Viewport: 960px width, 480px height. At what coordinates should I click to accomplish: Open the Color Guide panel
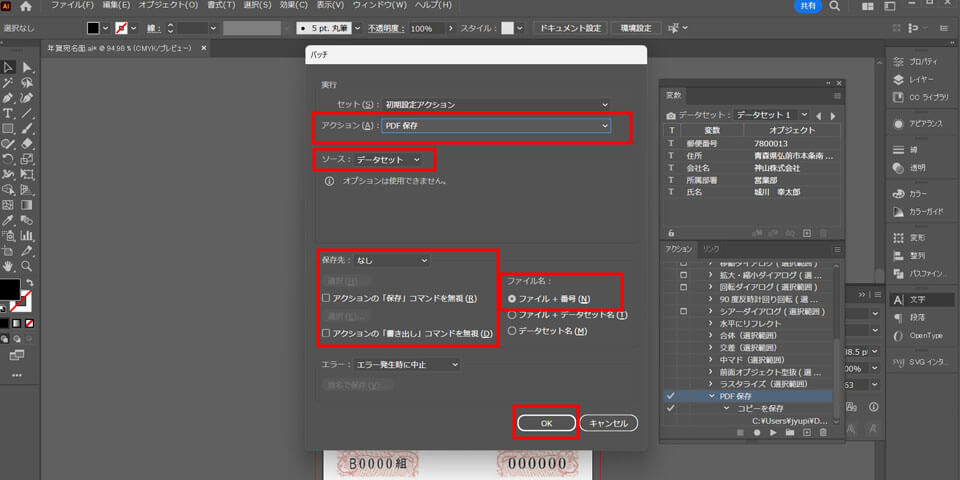[897, 211]
